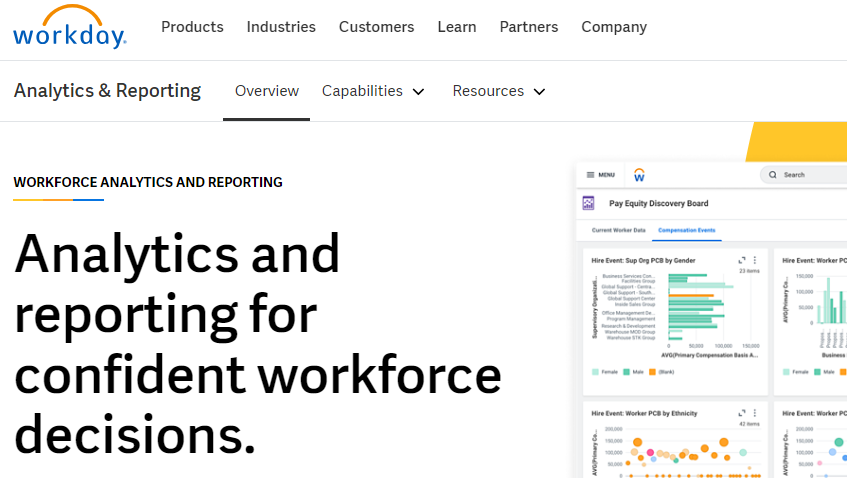Click the WORKFORCE ANALYTICS AND REPORTING heading
The height and width of the screenshot is (478, 847).
click(148, 183)
